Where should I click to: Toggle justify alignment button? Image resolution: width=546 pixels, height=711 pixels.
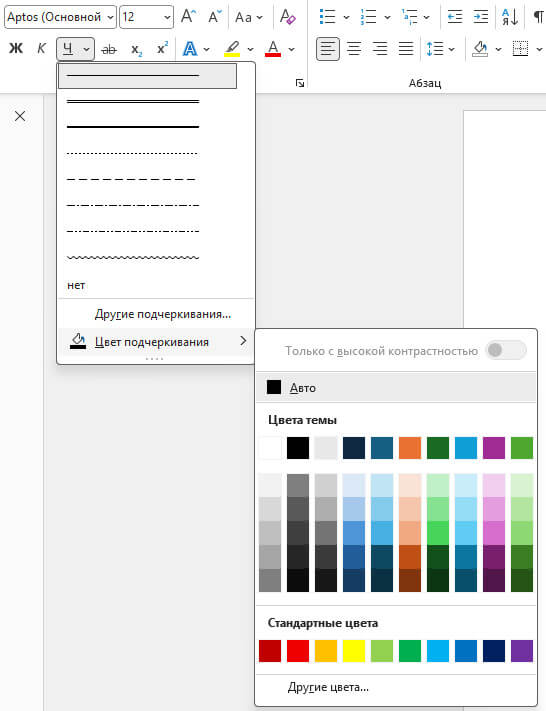click(x=406, y=49)
